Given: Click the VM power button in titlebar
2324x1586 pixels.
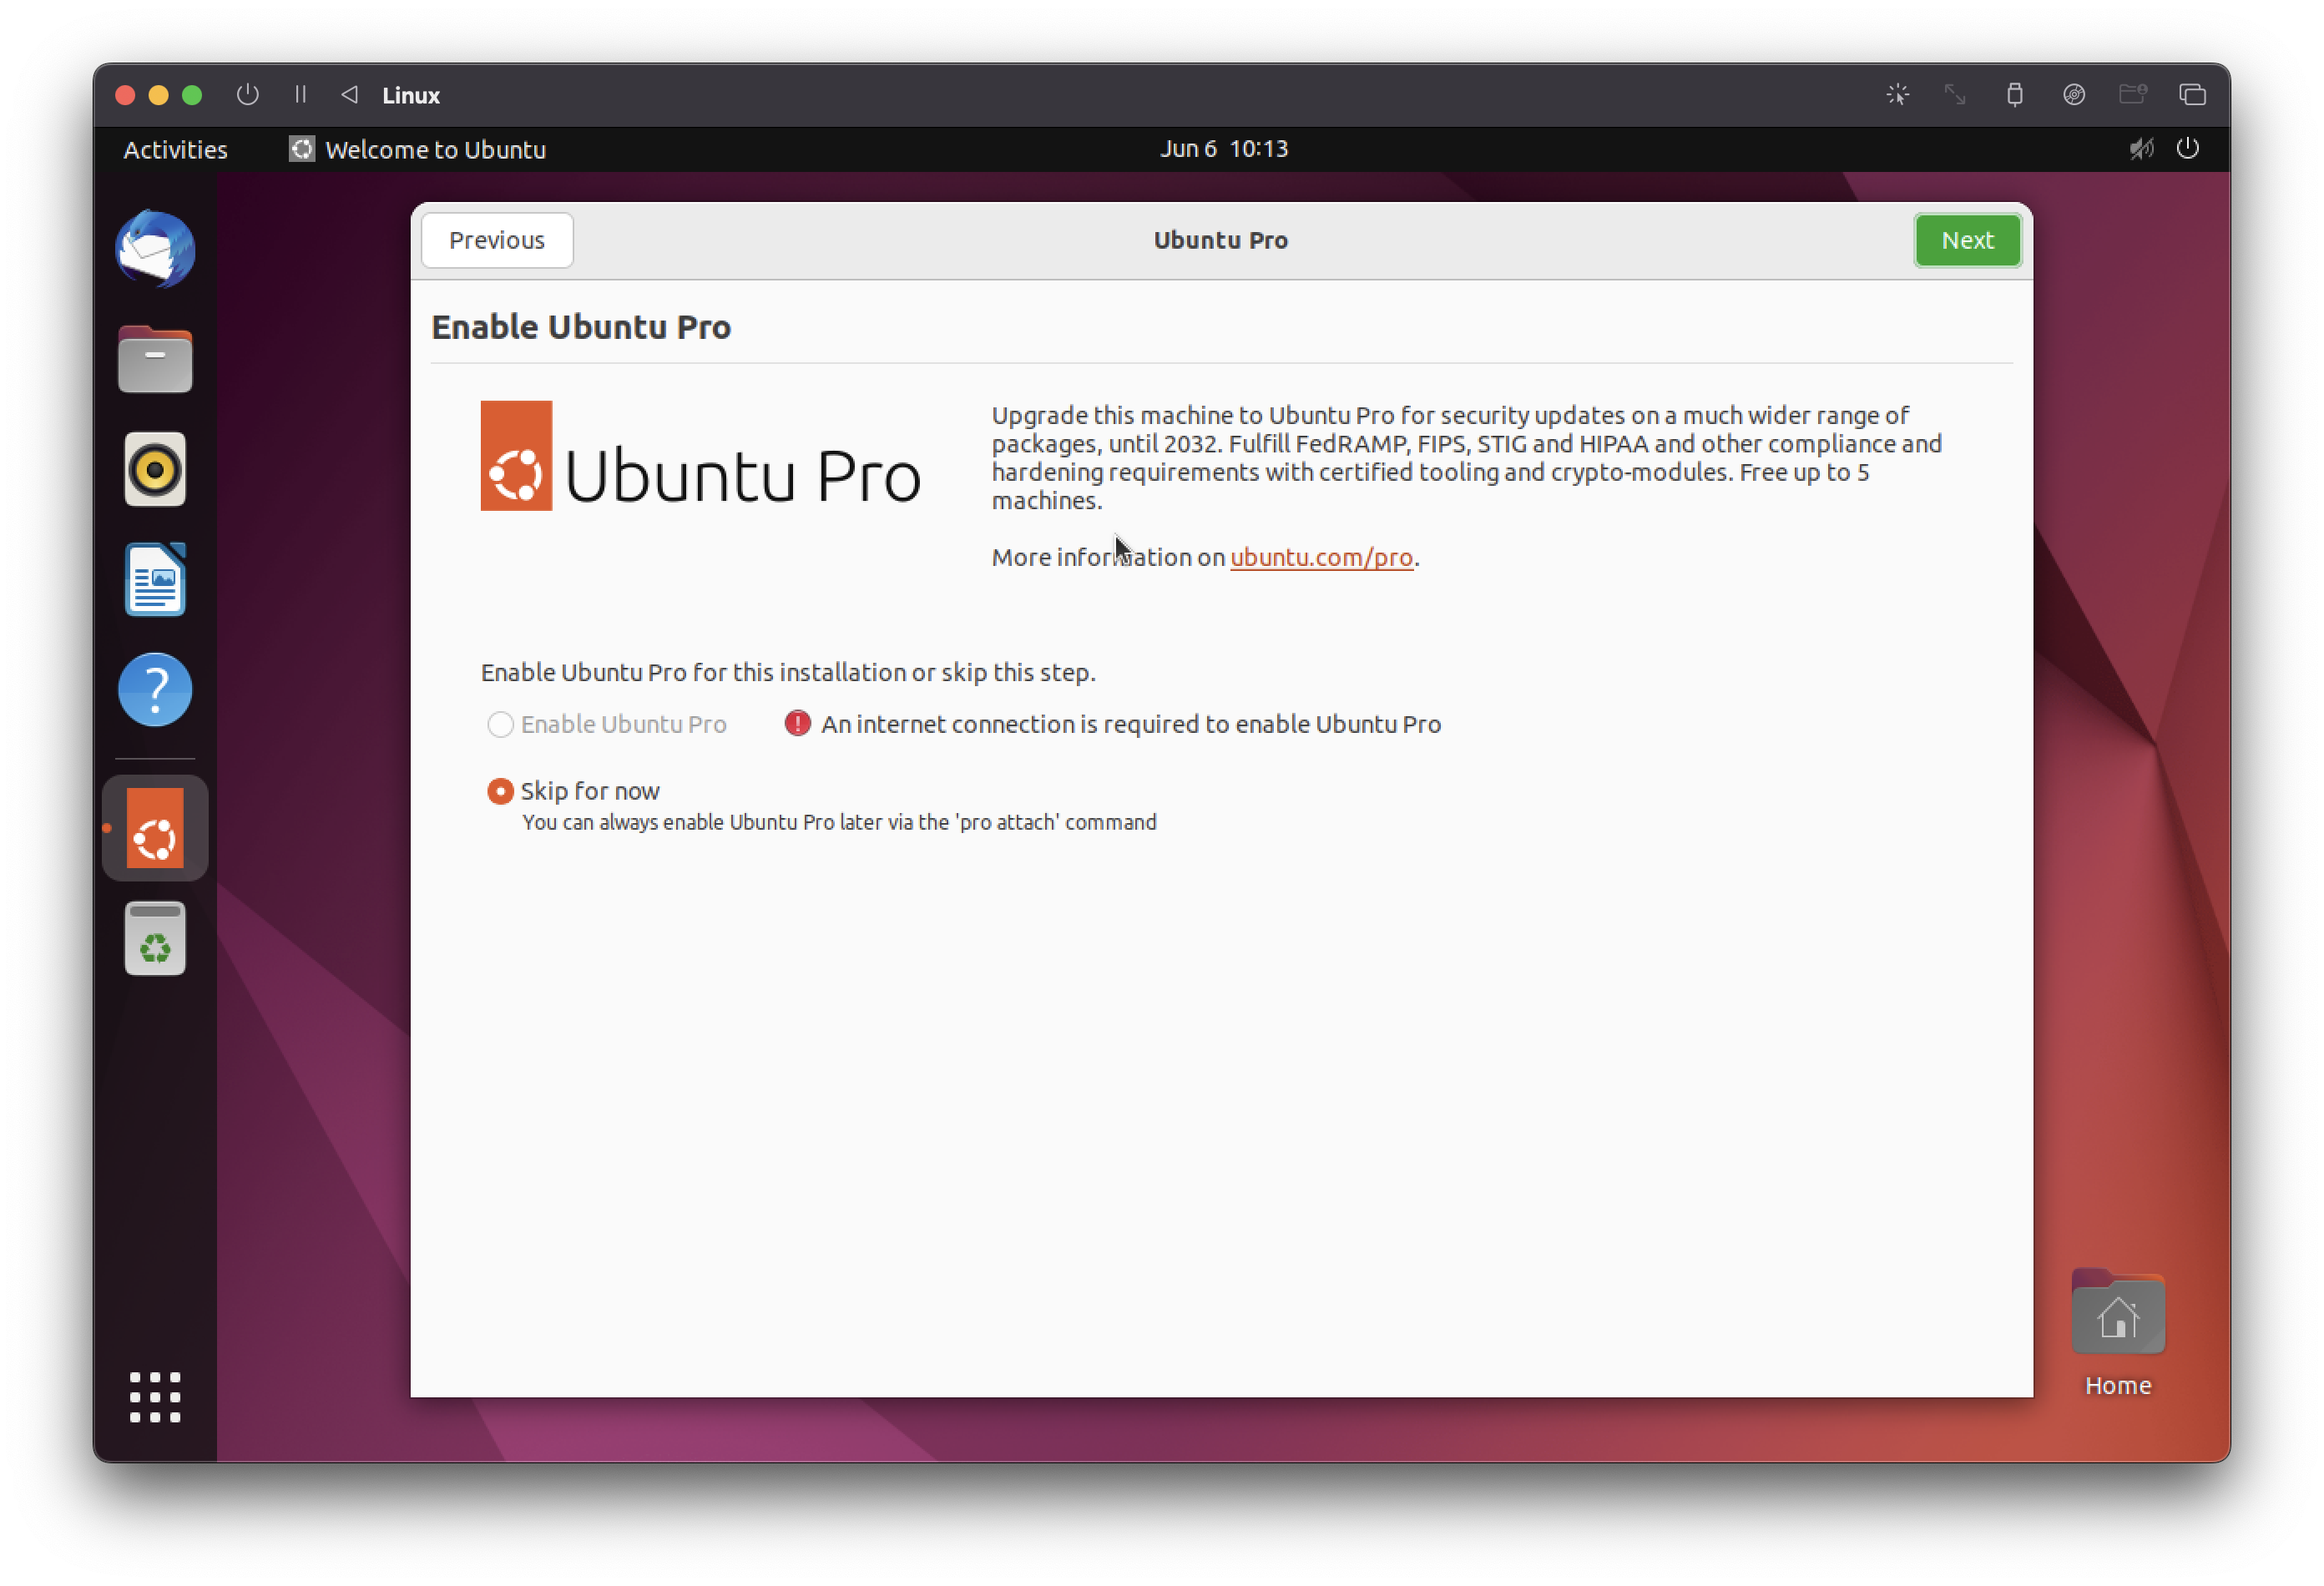Looking at the screenshot, I should coord(247,95).
